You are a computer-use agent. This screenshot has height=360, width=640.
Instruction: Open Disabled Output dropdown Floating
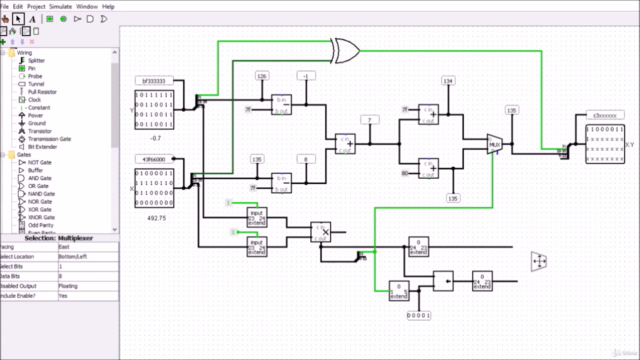point(88,286)
